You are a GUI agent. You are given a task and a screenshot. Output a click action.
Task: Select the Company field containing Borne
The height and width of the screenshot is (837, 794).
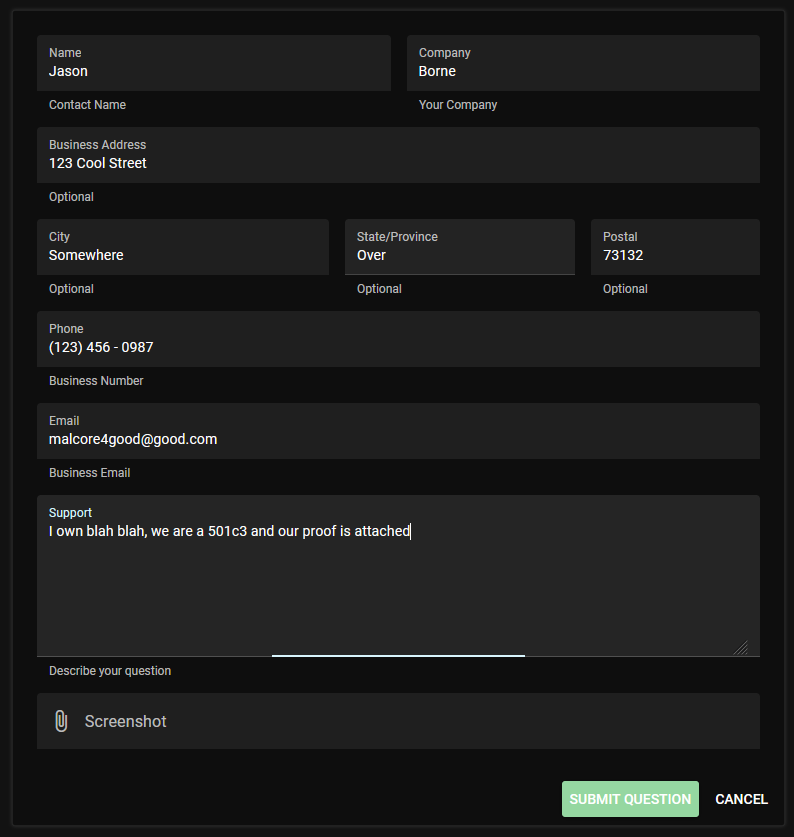pyautogui.click(x=583, y=63)
